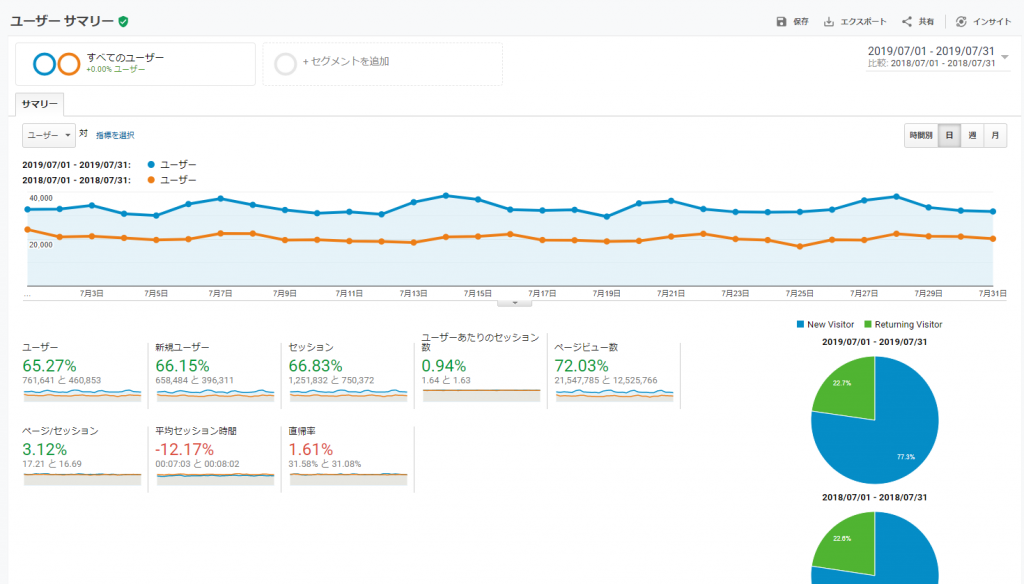Switch graph to 日 daily view
Screen dimensions: 1024x584
tap(949, 135)
